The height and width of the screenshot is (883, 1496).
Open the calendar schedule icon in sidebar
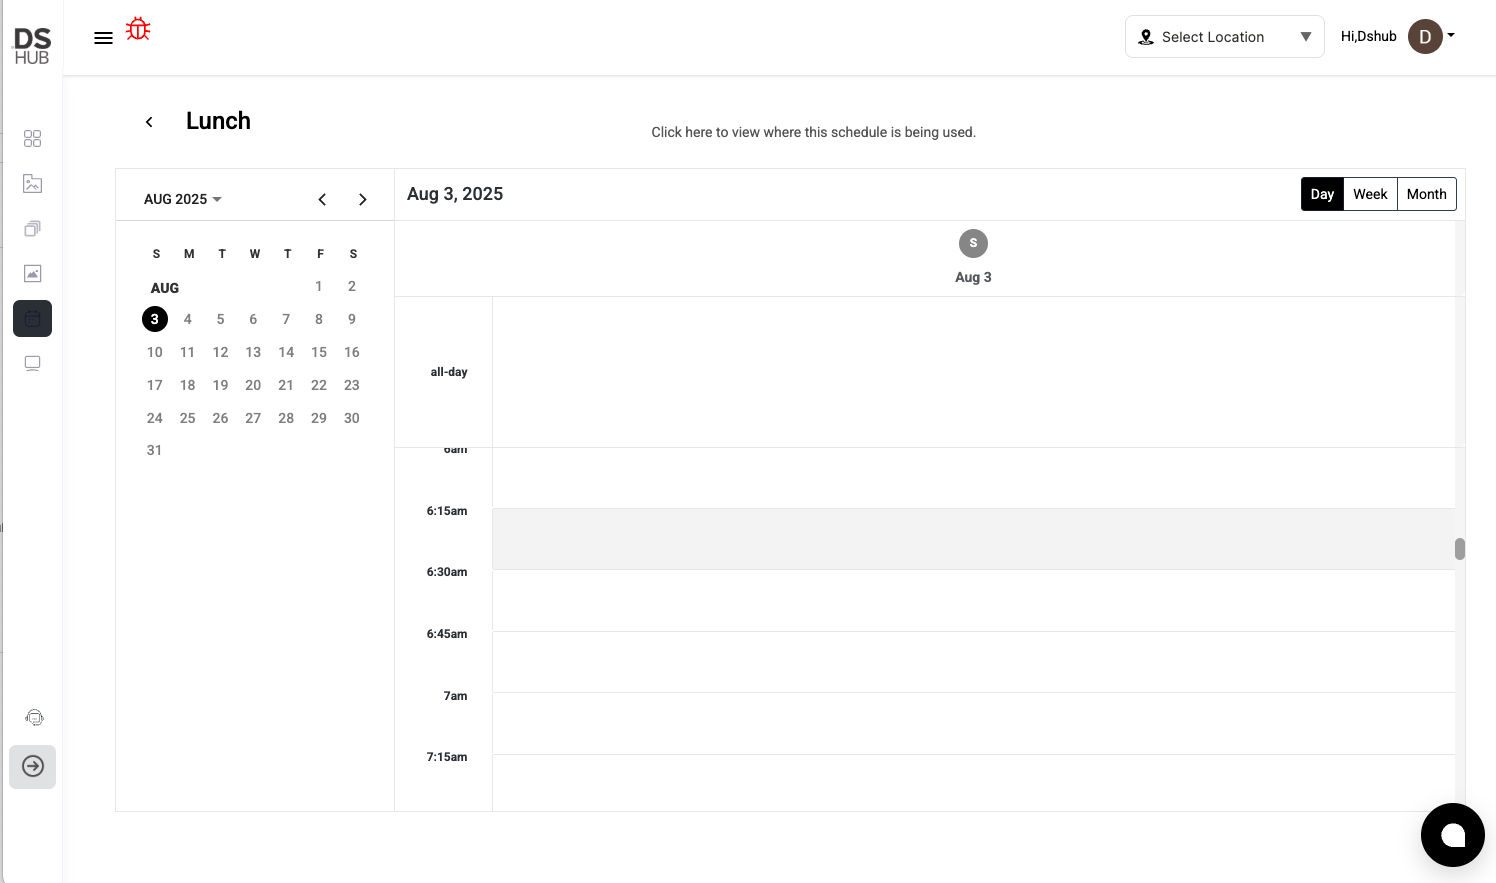(32, 319)
